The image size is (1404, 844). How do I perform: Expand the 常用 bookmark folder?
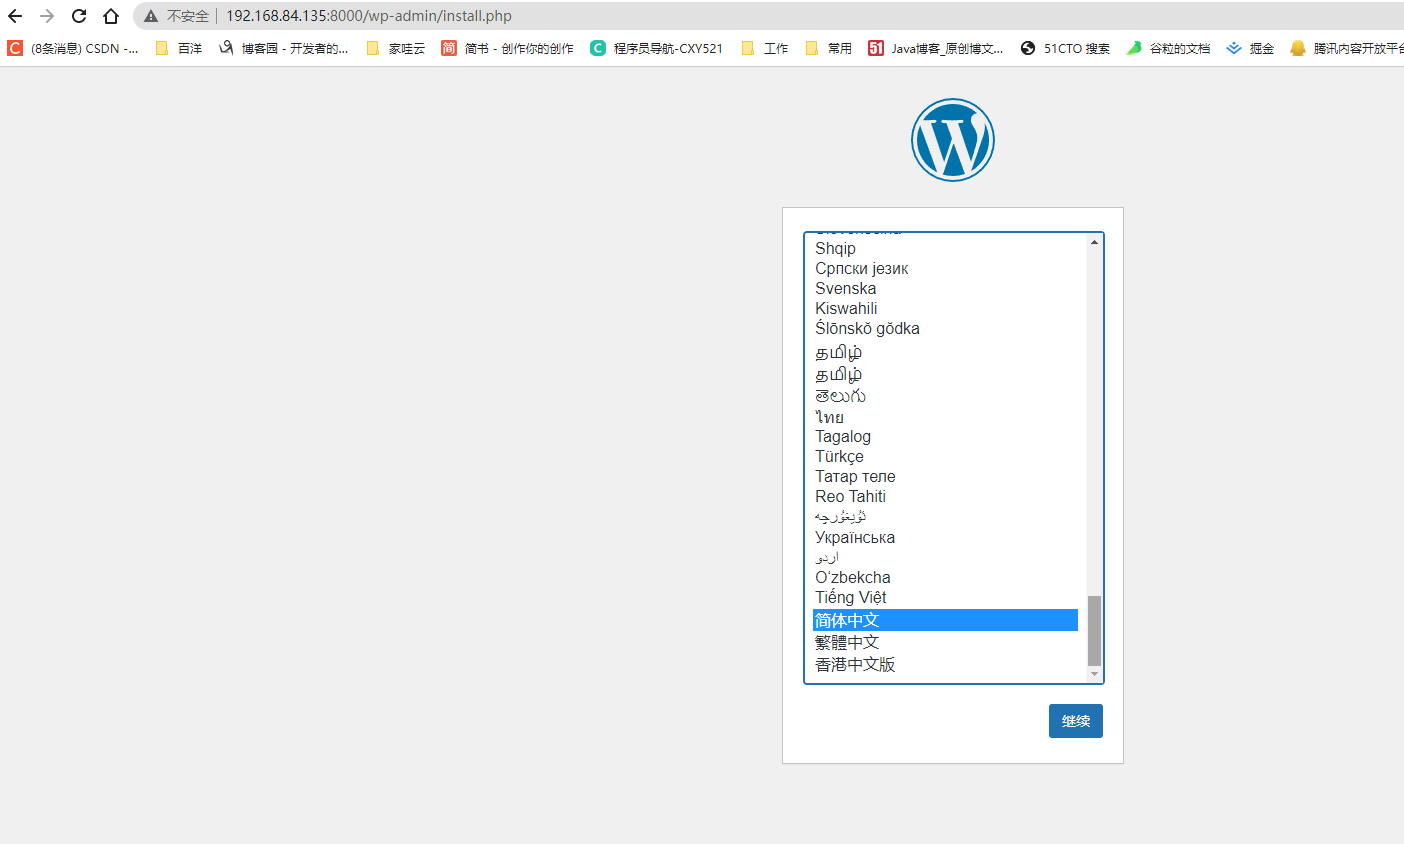coord(829,48)
